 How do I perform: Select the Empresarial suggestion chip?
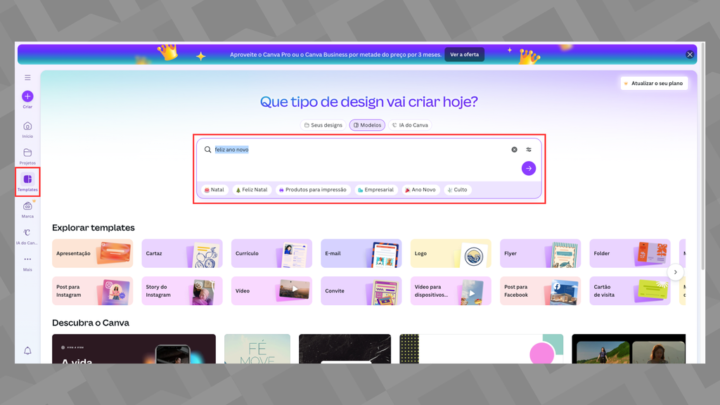tap(376, 190)
